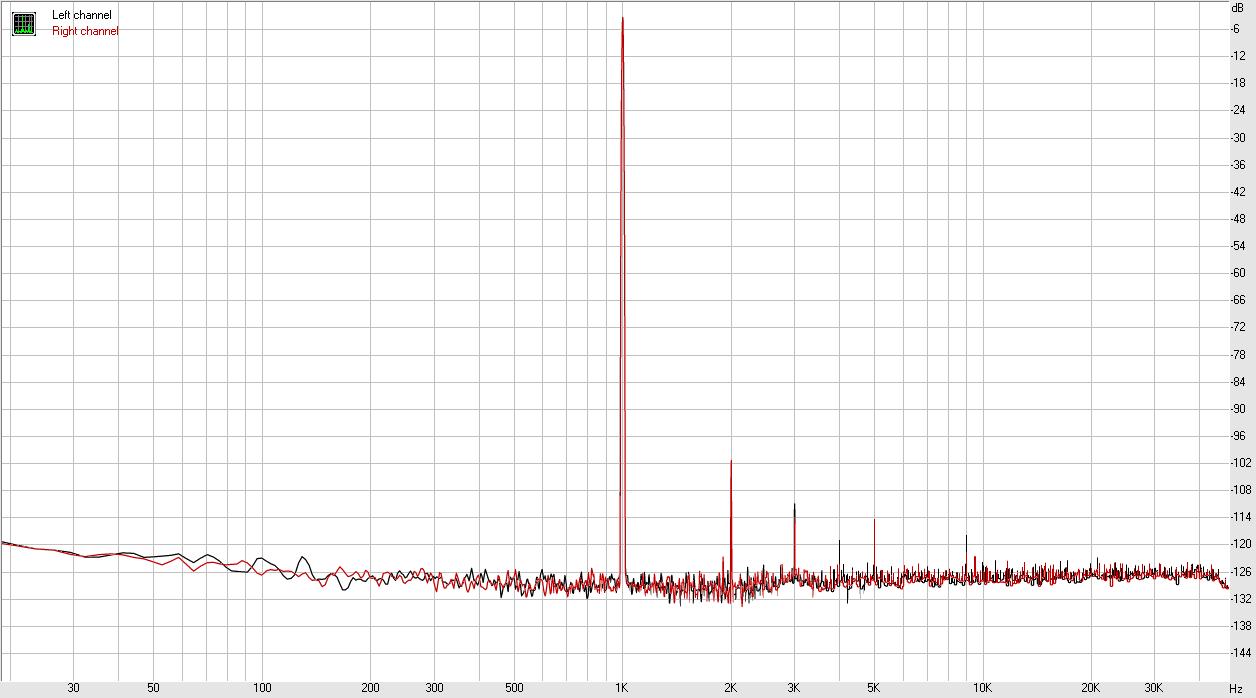Click the "Hz" axis unit label
Viewport: 1256px width, 698px height.
(1236, 689)
